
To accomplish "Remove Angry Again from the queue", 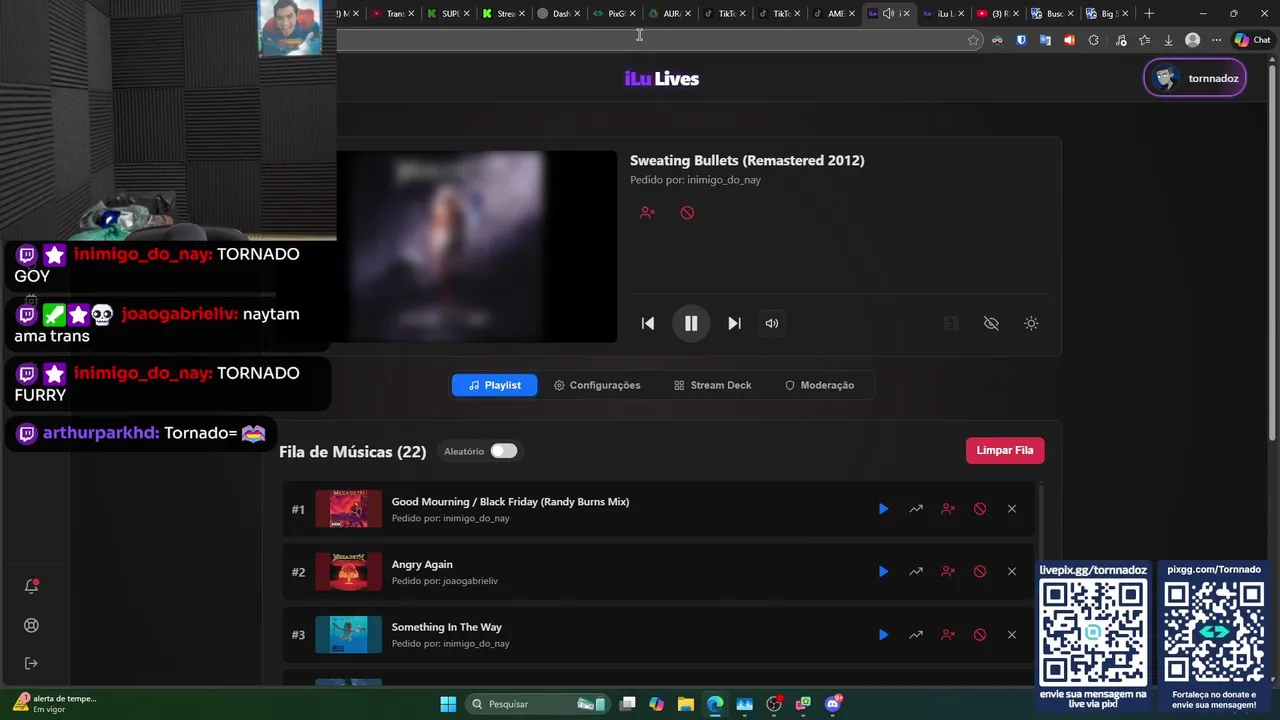I will point(1011,572).
